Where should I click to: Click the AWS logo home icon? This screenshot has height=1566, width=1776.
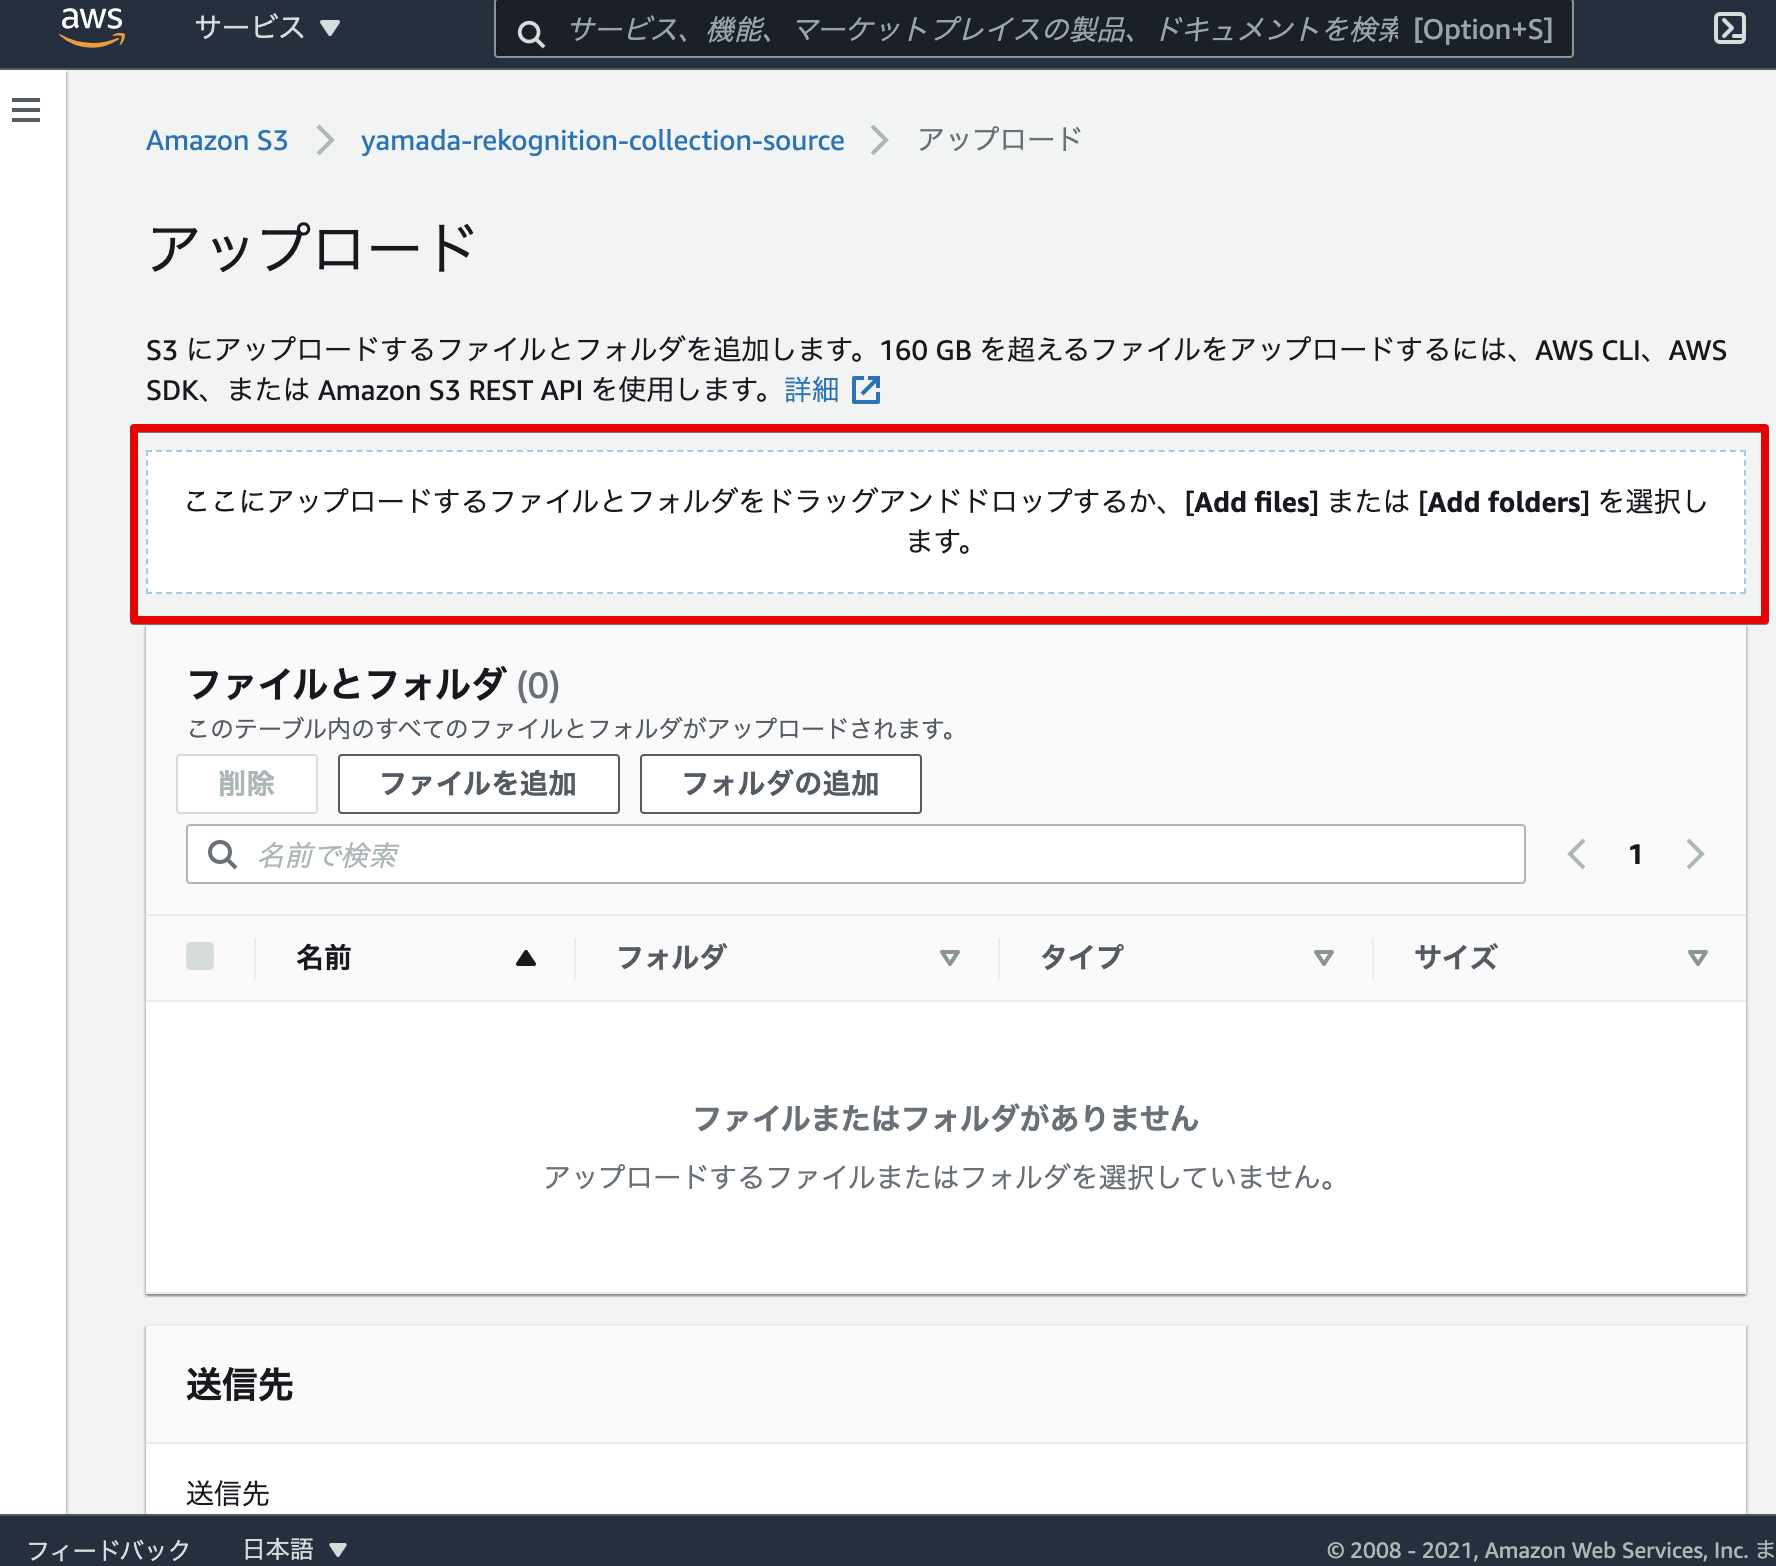click(x=92, y=26)
